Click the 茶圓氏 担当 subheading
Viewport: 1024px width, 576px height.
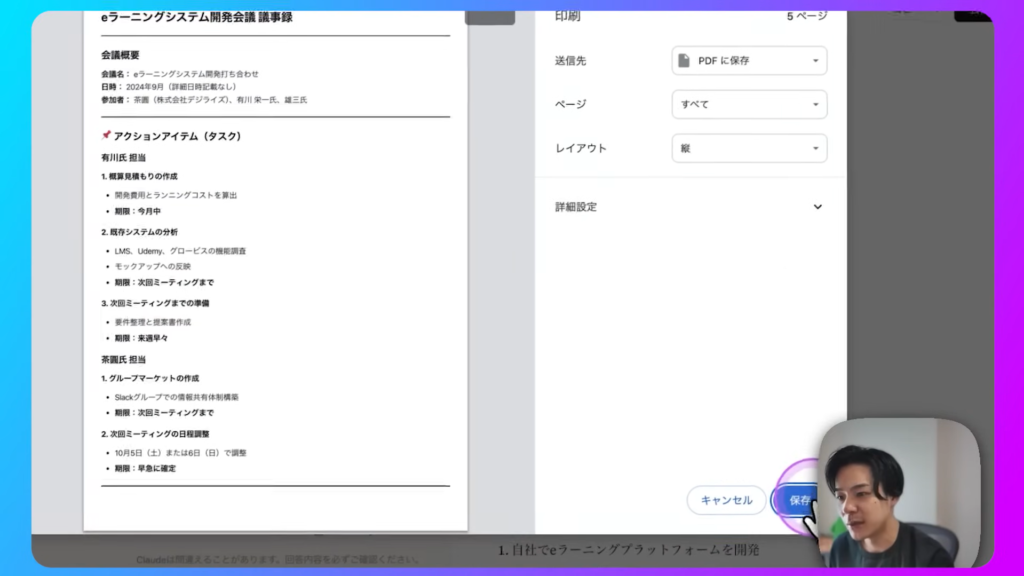[x=123, y=359]
